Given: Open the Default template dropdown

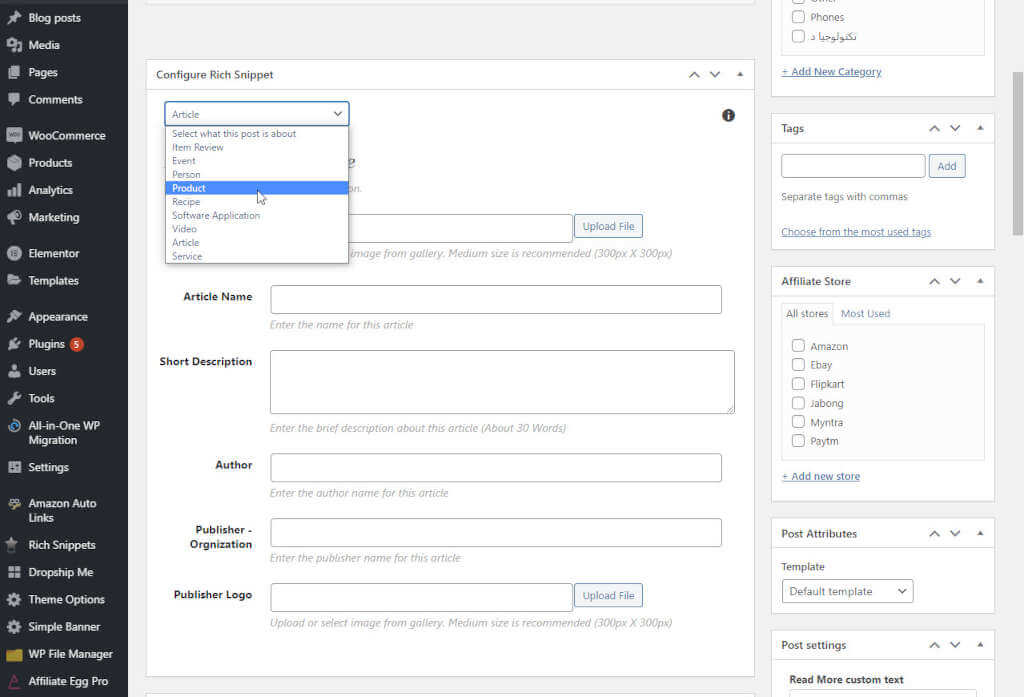Looking at the screenshot, I should pyautogui.click(x=847, y=591).
